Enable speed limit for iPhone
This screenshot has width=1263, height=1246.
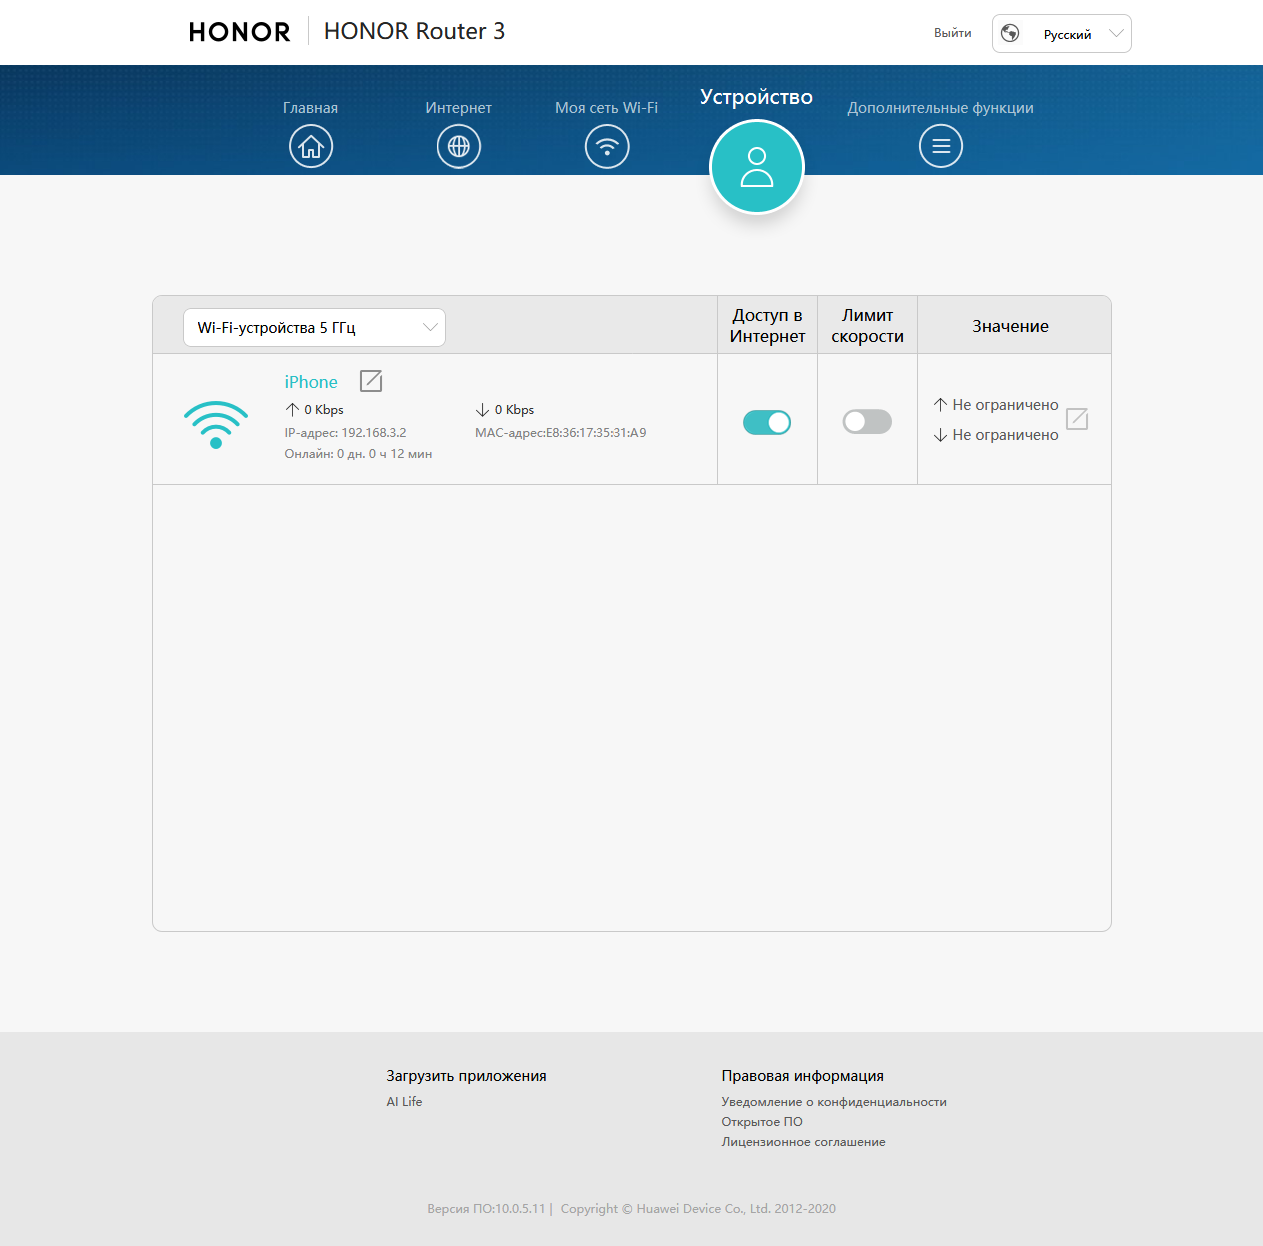click(x=867, y=422)
